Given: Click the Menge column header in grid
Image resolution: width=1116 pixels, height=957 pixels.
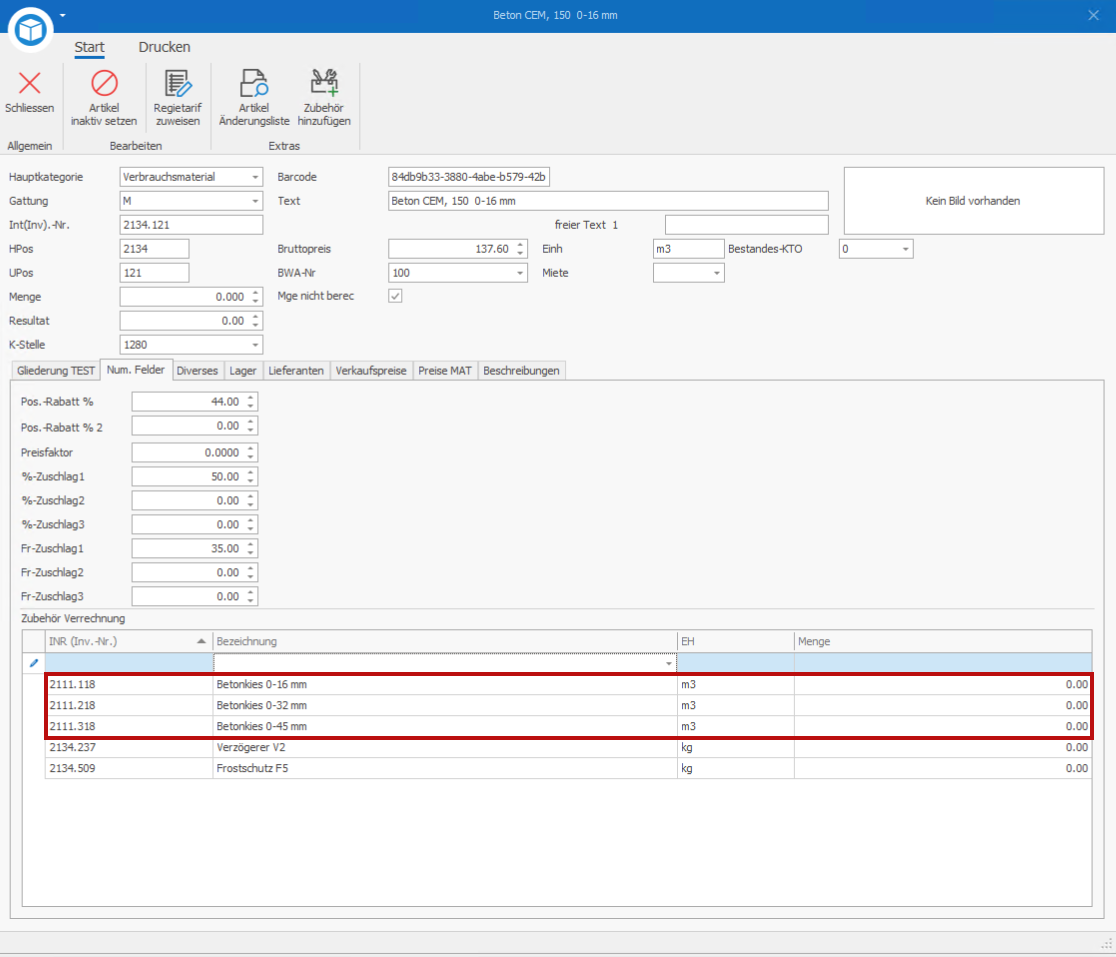Looking at the screenshot, I should coord(943,641).
